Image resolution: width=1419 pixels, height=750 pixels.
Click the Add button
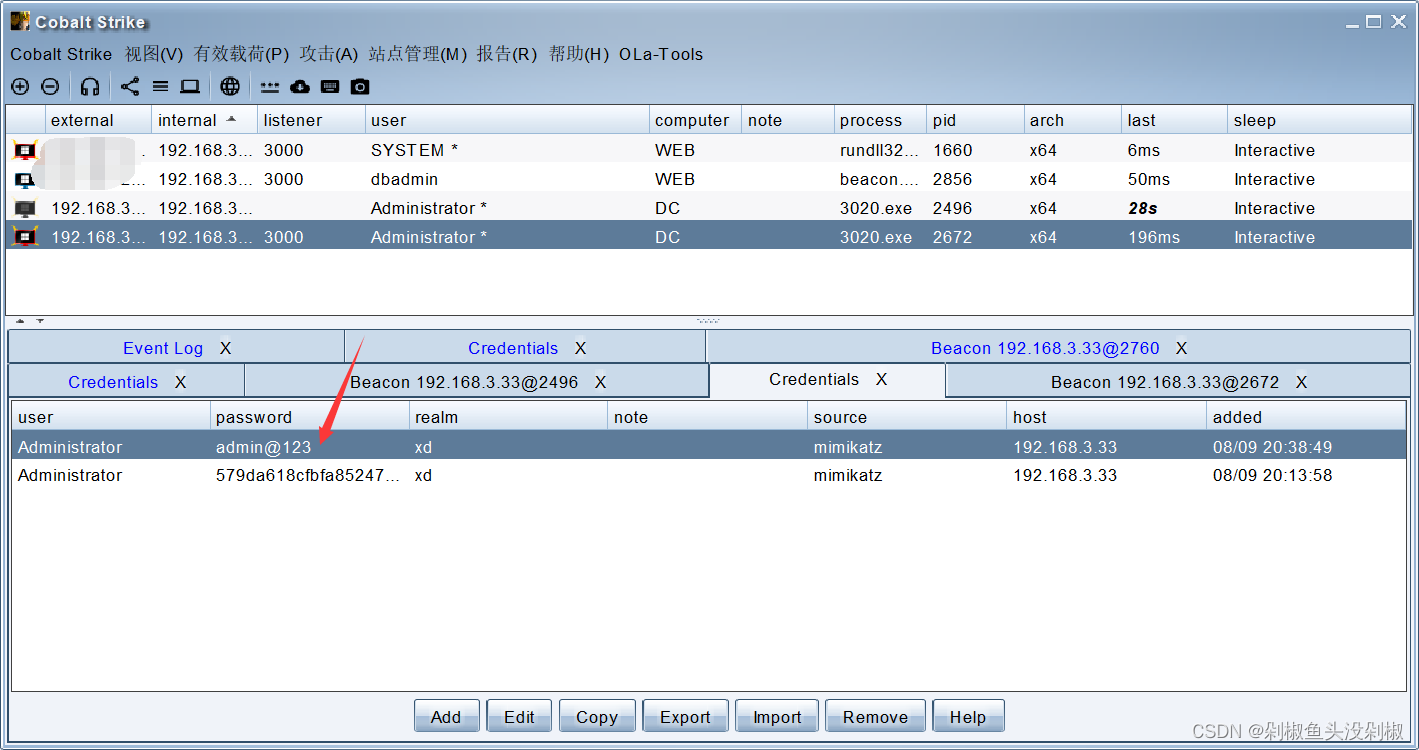coord(446,716)
